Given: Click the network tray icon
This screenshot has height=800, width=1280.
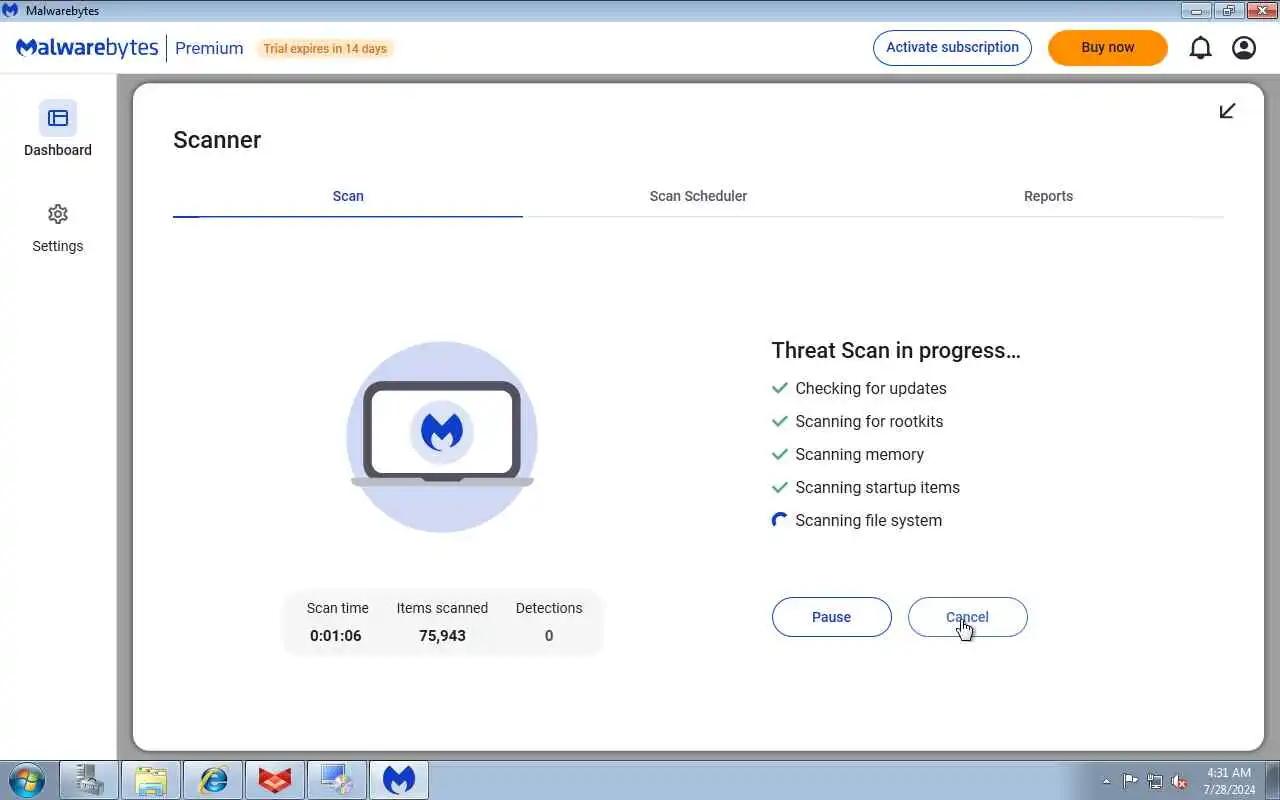Looking at the screenshot, I should pos(1155,781).
